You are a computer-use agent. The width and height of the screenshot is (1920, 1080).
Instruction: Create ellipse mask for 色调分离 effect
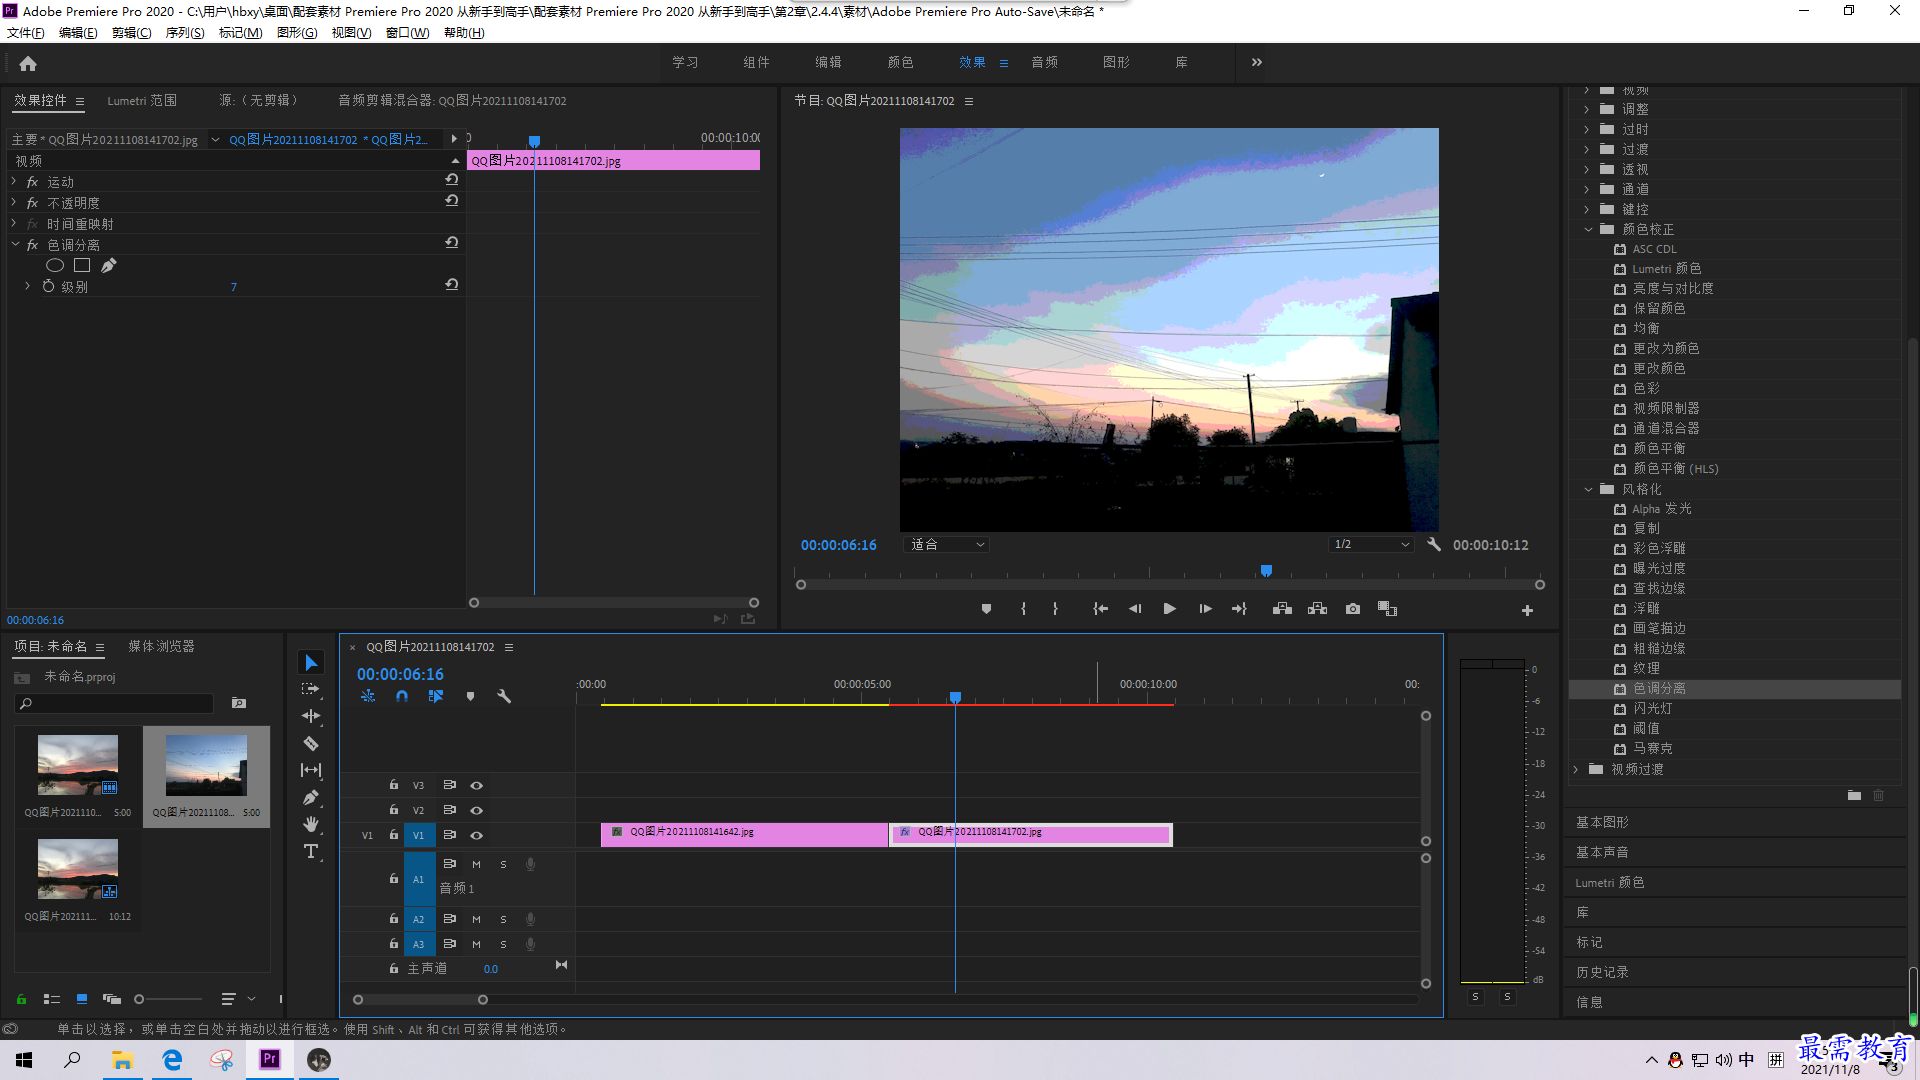(x=55, y=265)
